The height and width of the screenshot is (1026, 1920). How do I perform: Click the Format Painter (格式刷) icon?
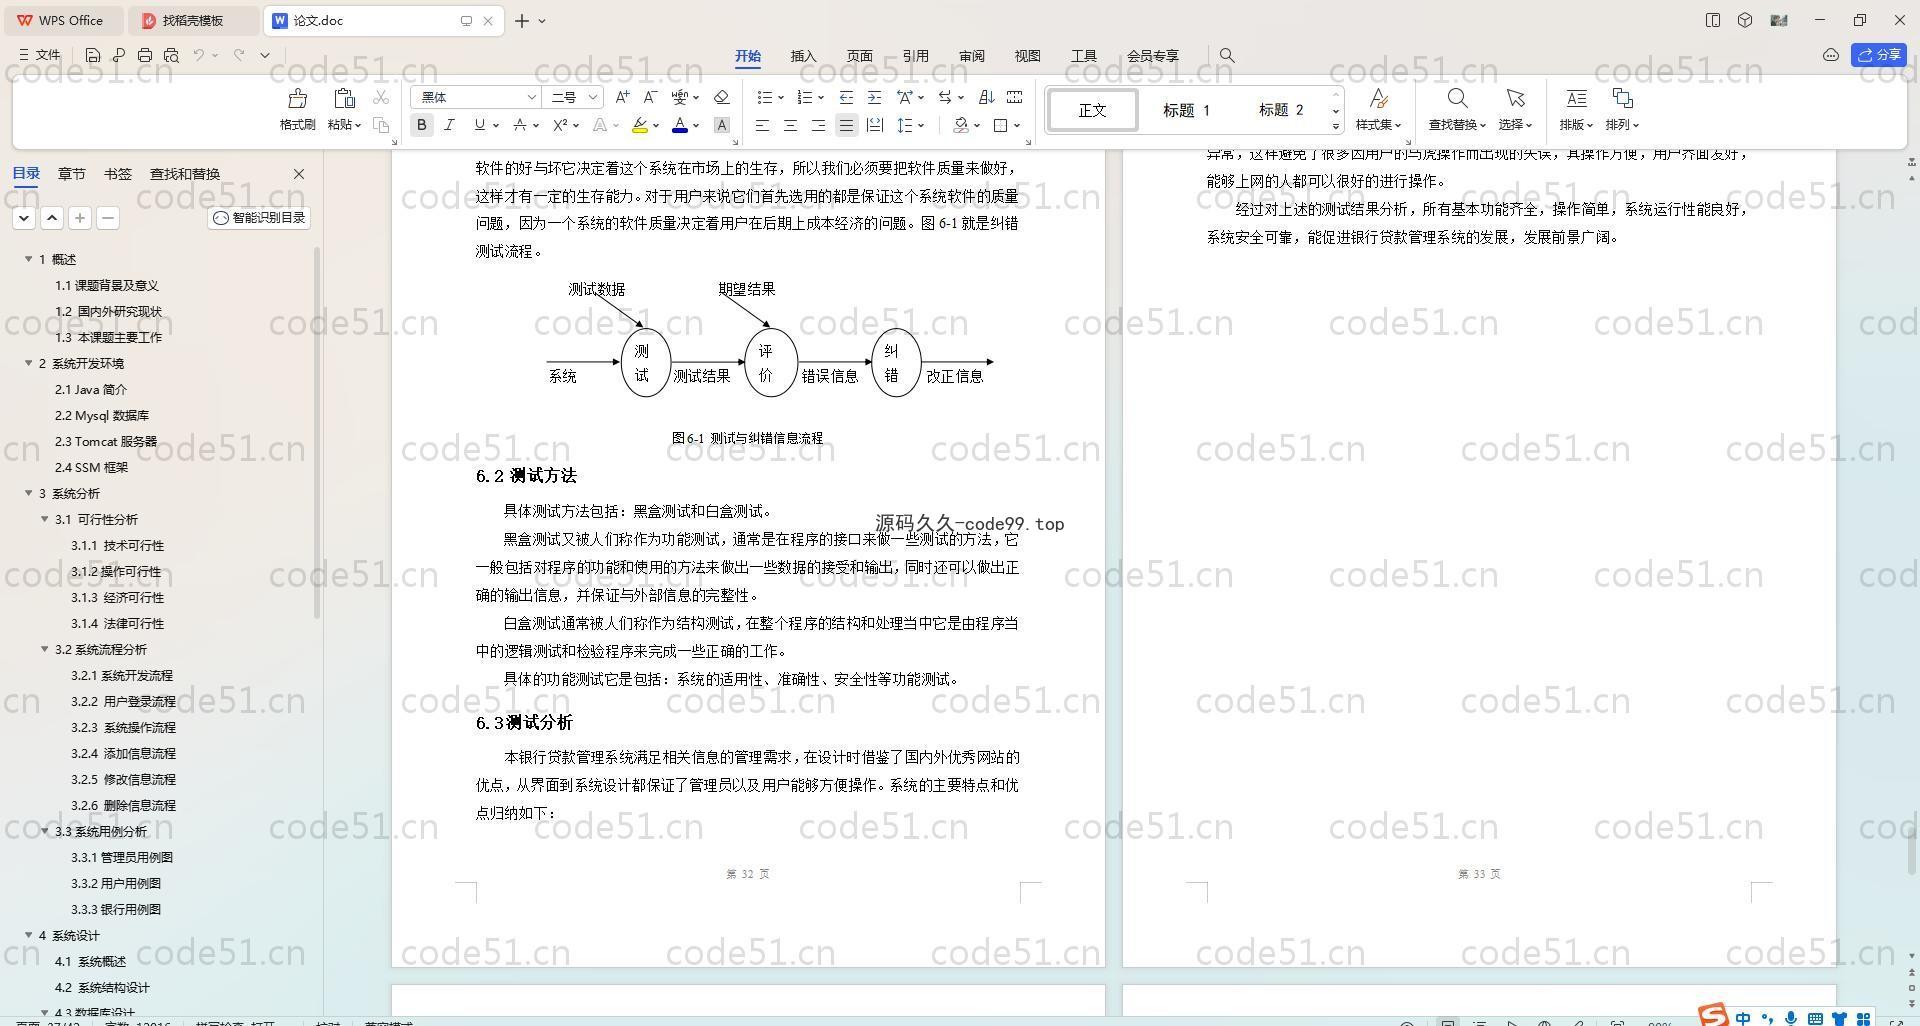click(x=297, y=98)
